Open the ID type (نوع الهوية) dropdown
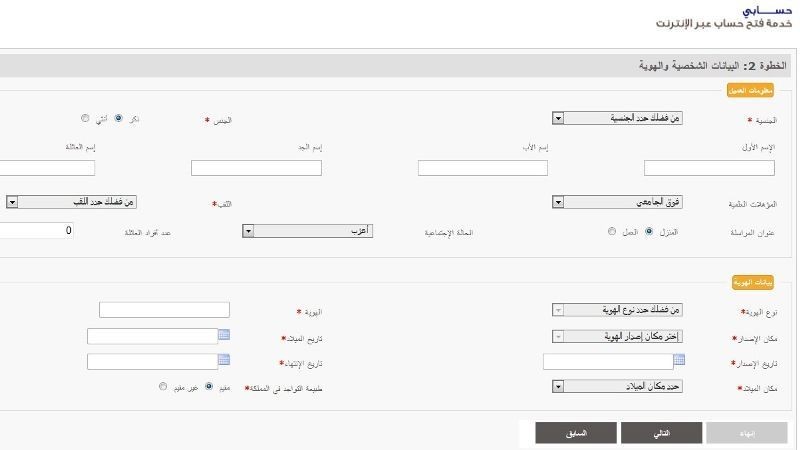Screen dimensions: 800x450 tap(617, 310)
